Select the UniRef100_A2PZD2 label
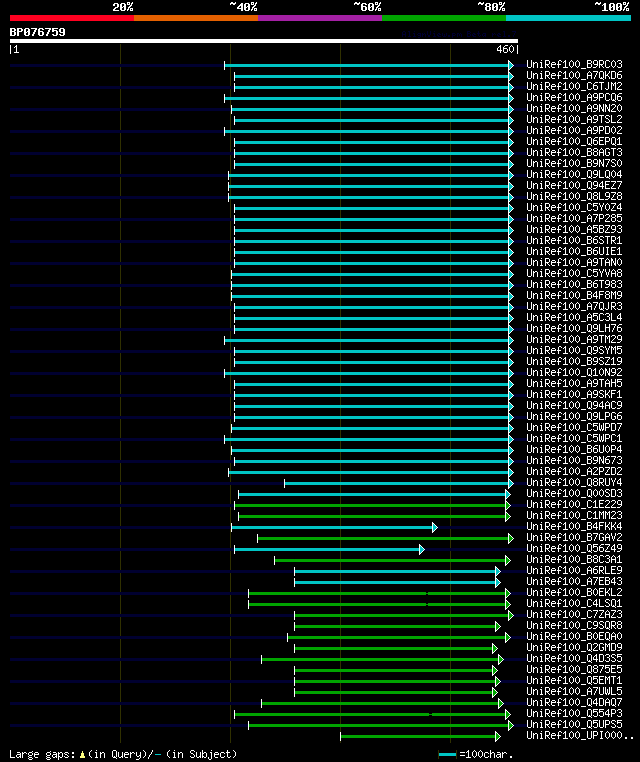Image resolution: width=640 pixels, height=762 pixels. pos(574,471)
